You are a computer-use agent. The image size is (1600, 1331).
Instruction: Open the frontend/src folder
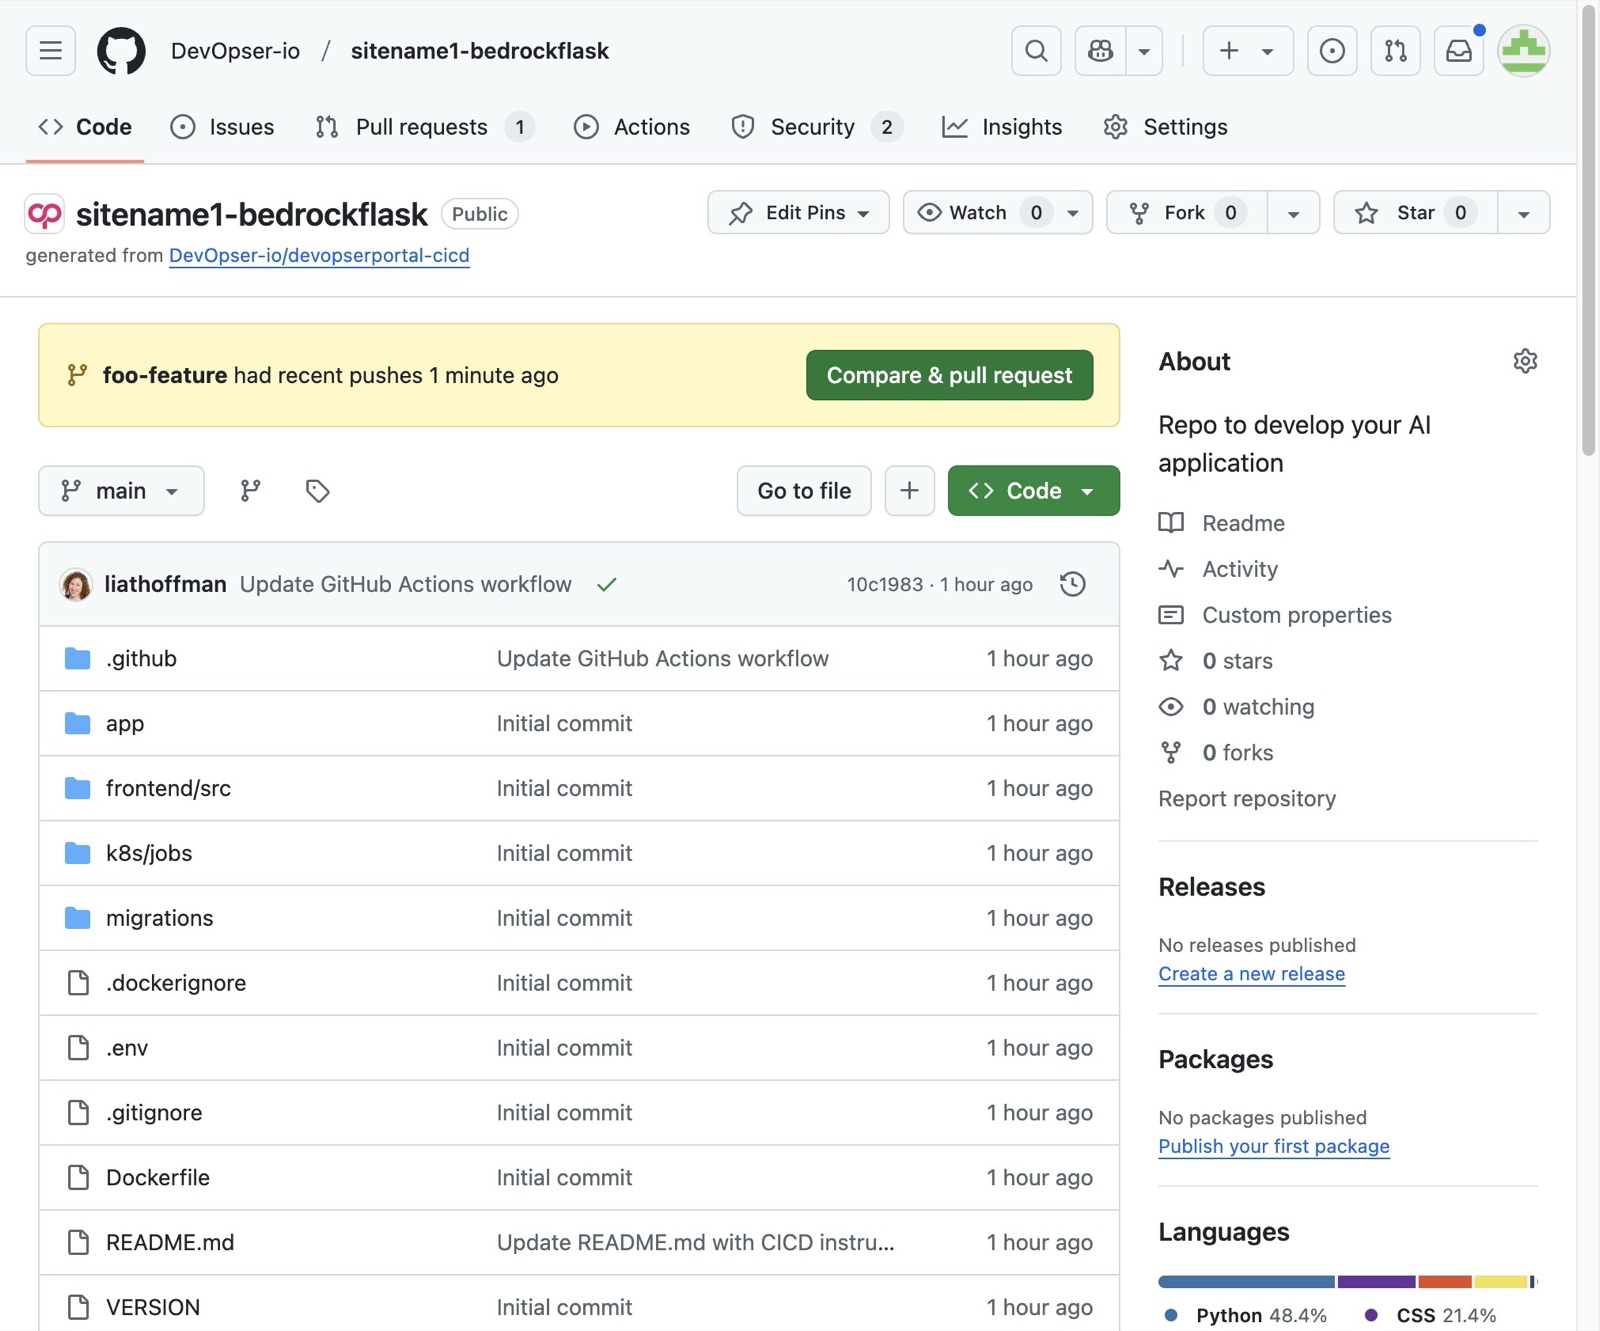(x=168, y=788)
